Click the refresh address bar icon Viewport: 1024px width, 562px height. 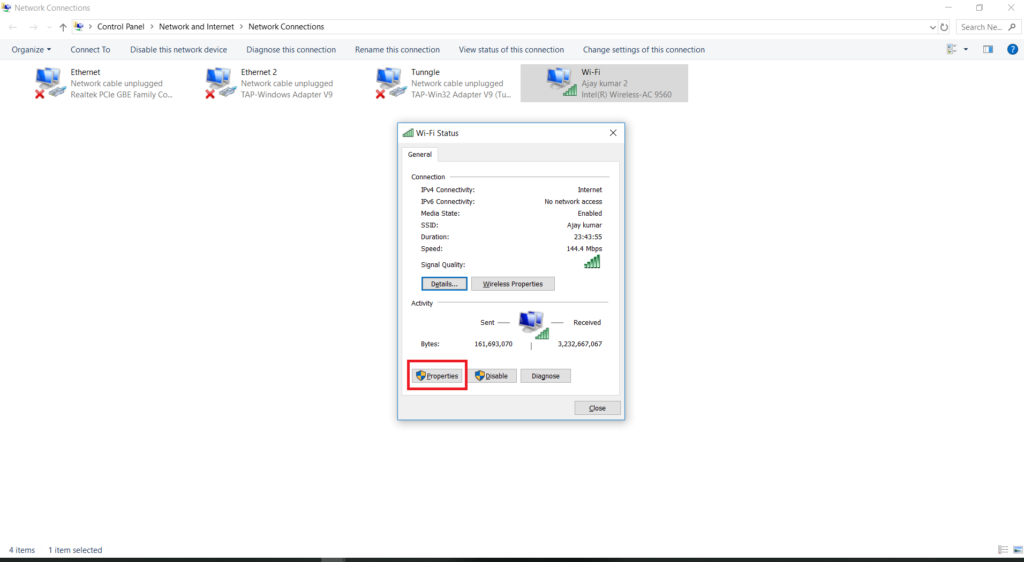[944, 27]
